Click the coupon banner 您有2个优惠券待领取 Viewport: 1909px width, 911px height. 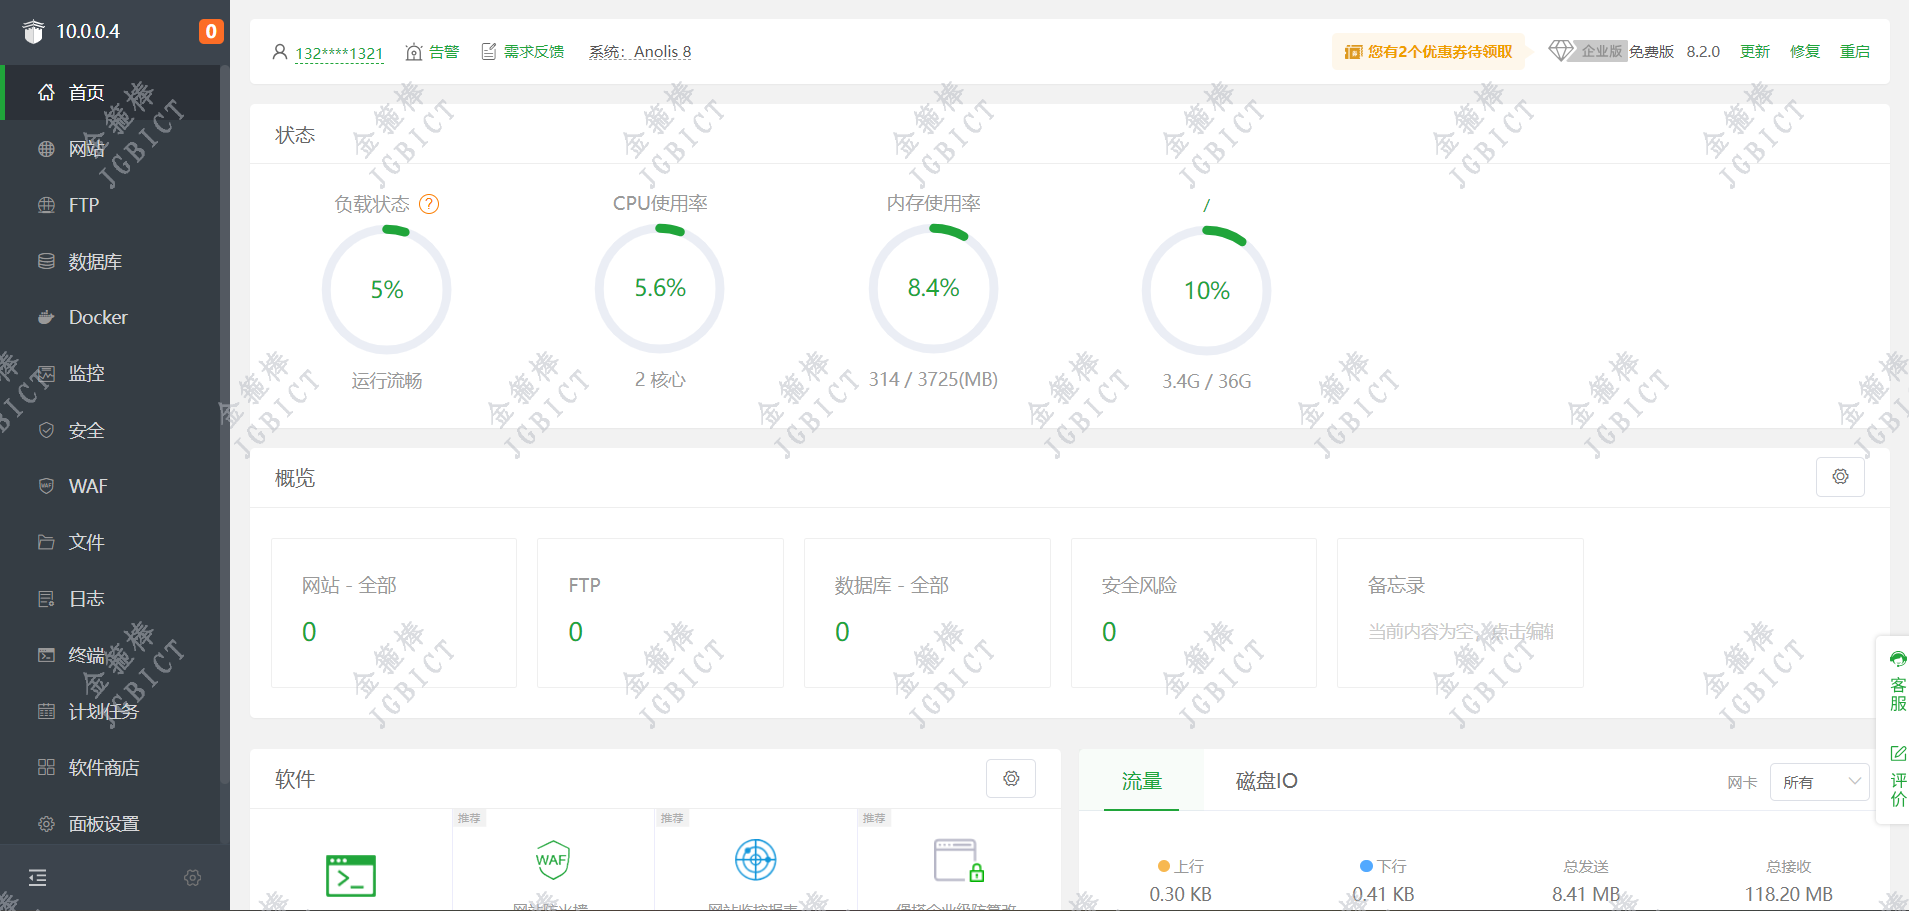(1428, 52)
